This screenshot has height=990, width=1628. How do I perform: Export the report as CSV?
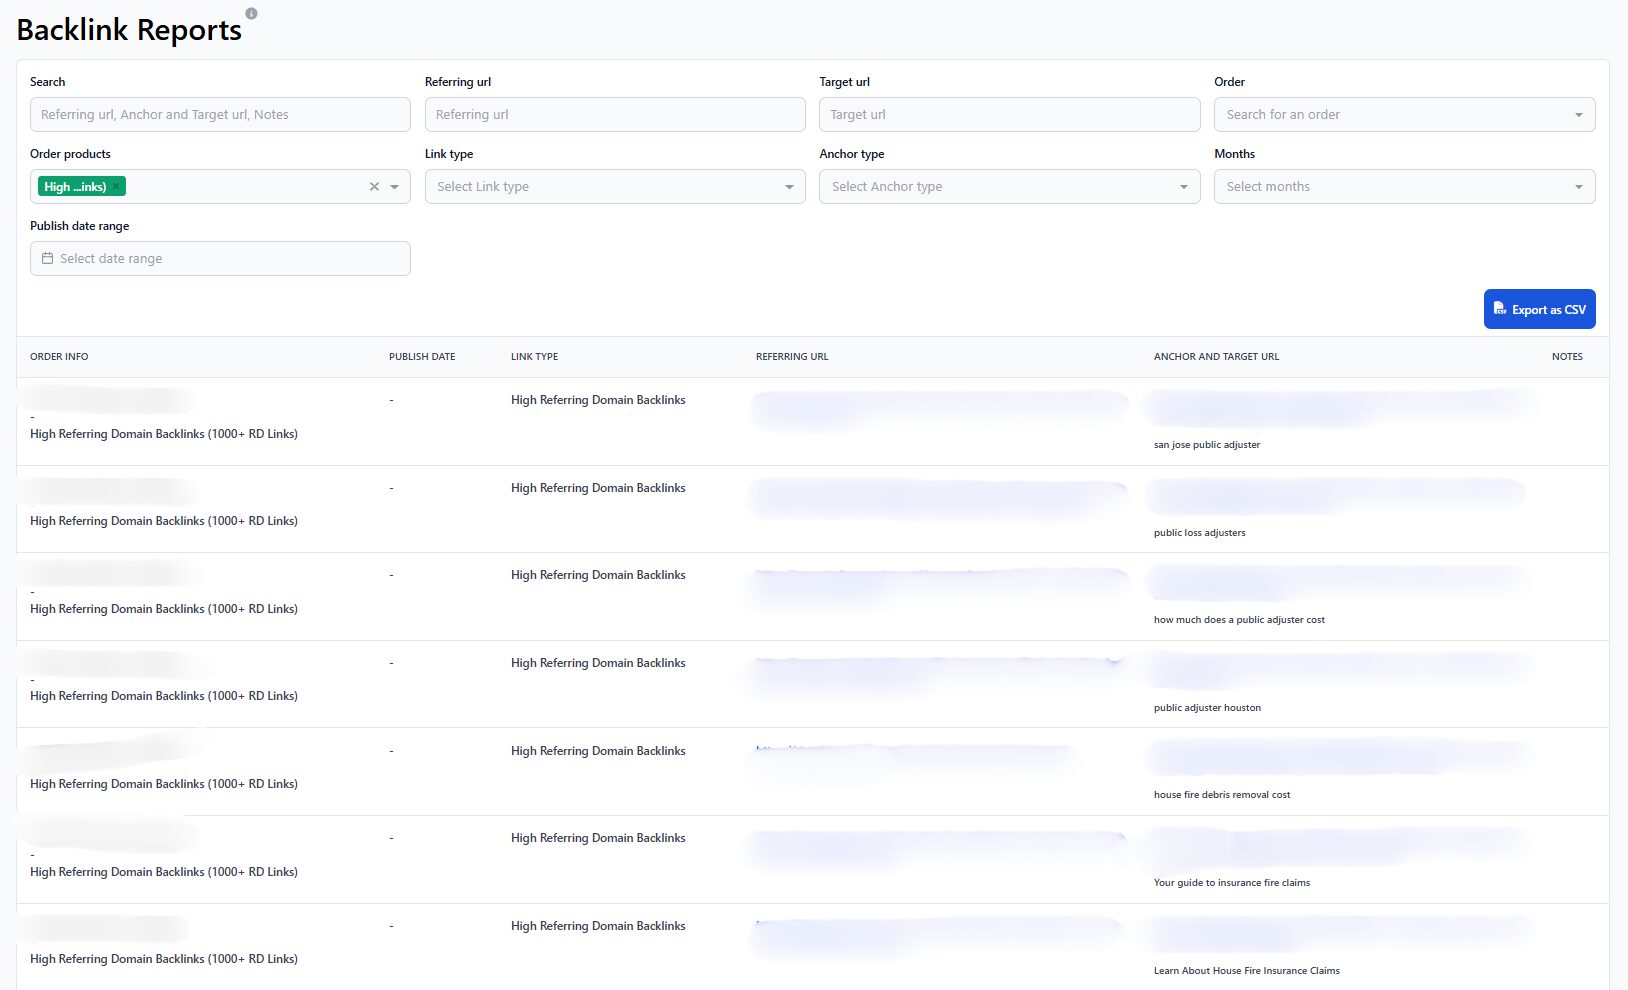(x=1539, y=309)
